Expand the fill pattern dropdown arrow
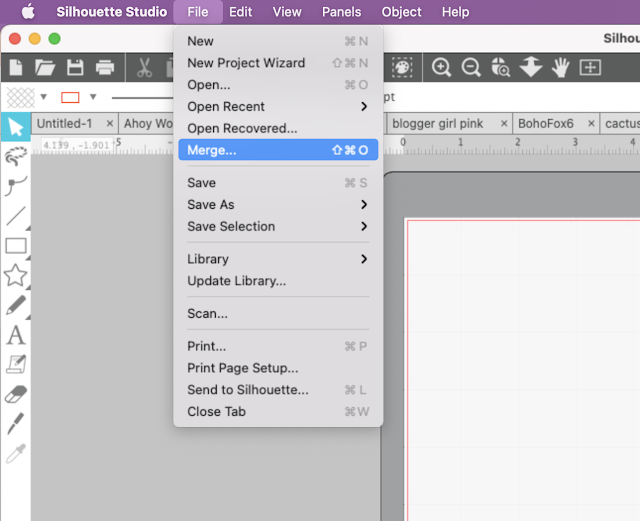The width and height of the screenshot is (640, 521). point(44,97)
